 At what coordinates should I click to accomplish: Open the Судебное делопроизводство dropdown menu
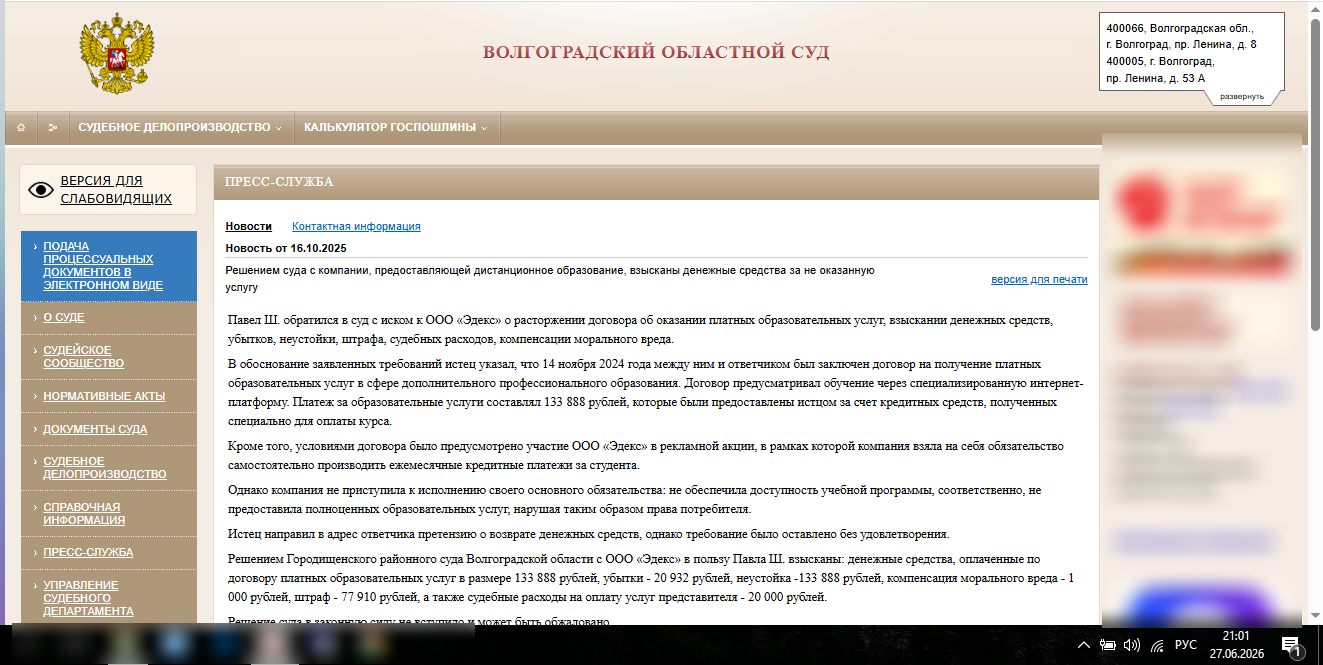coord(180,128)
